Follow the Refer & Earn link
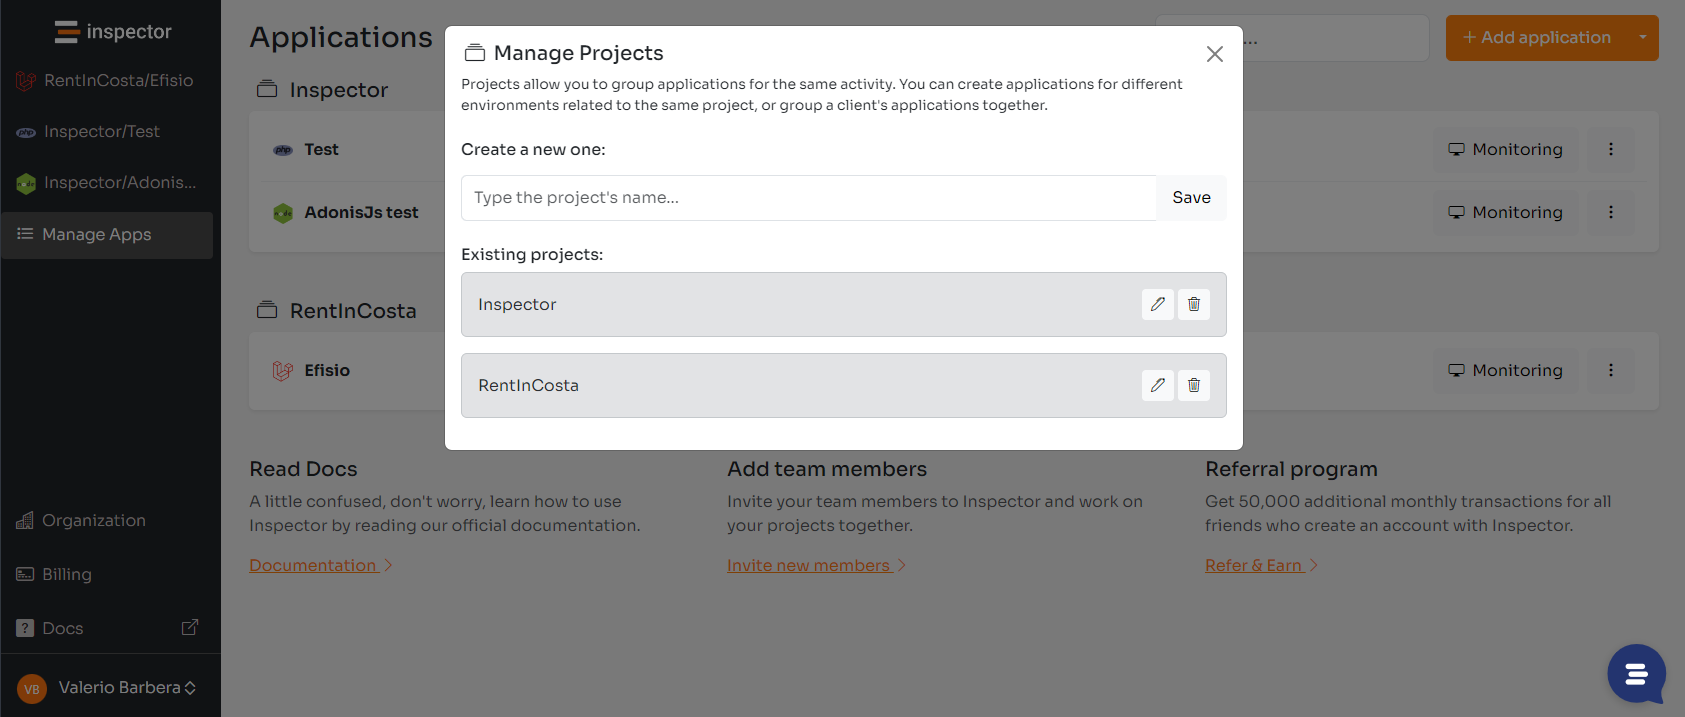 (x=1253, y=564)
